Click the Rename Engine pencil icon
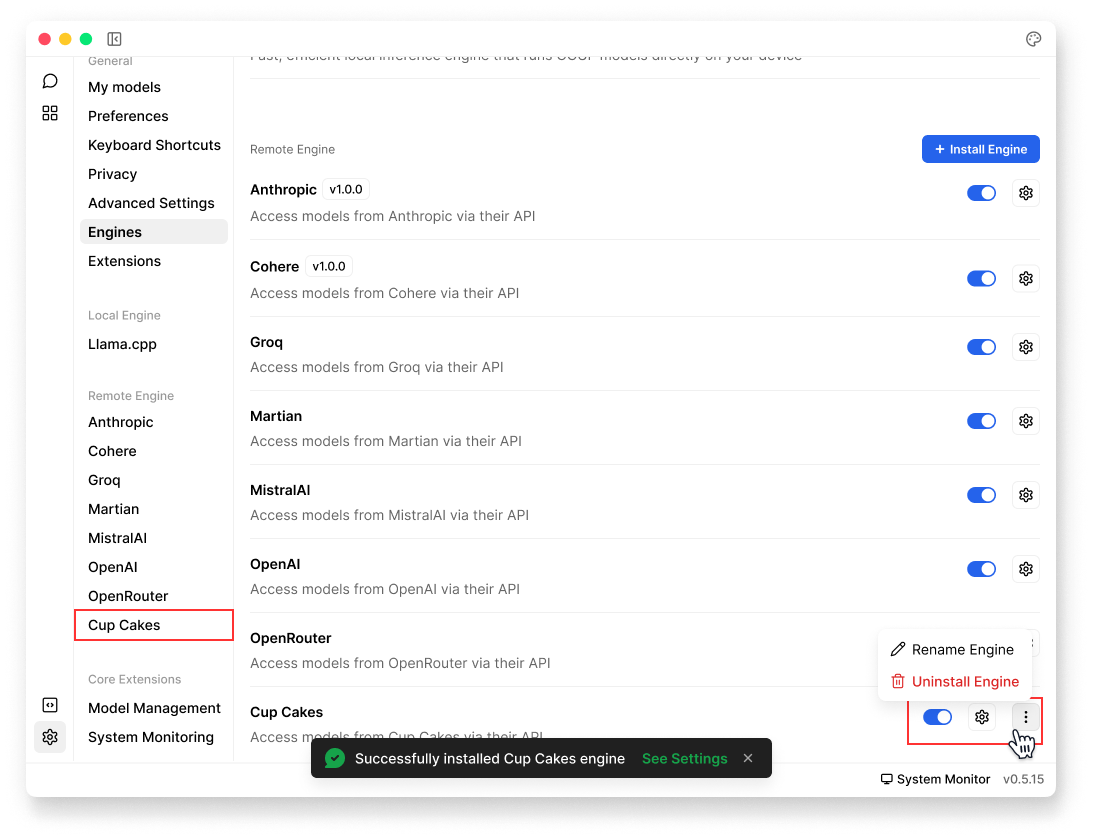Screen dimensions: 1093x839 coord(898,649)
